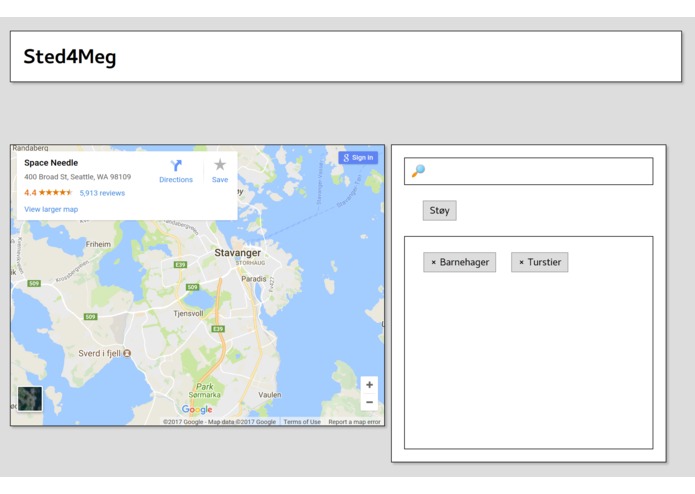Remove the Turstier tag
The image size is (695, 494).
tap(521, 262)
